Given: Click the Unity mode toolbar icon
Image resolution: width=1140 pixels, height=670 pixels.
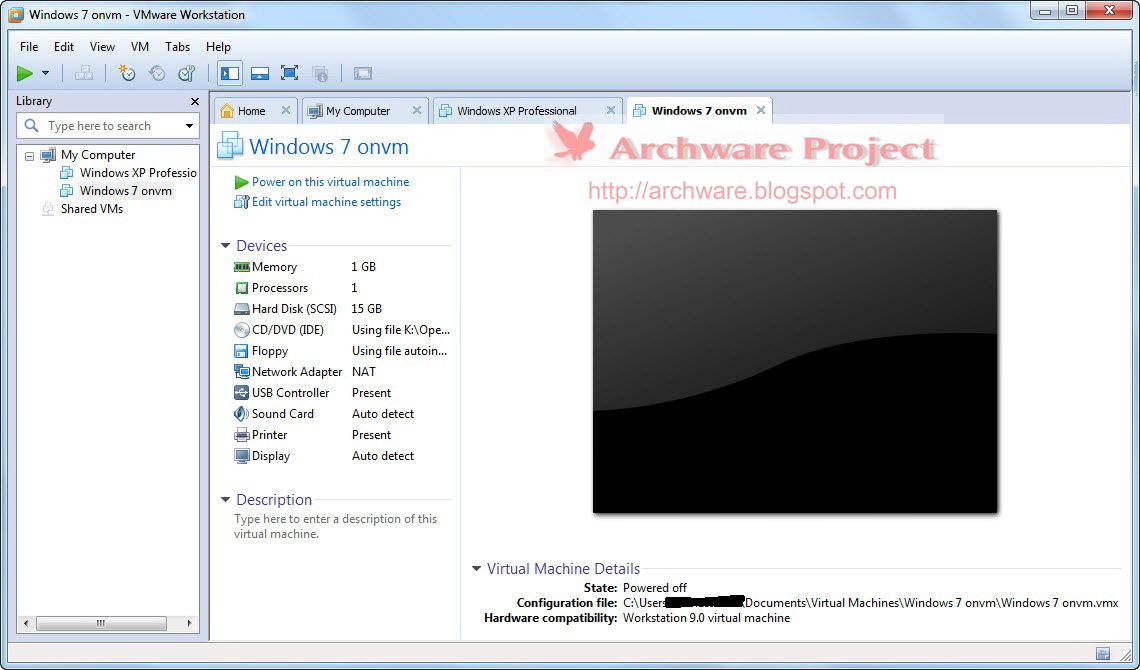Looking at the screenshot, I should [x=320, y=73].
